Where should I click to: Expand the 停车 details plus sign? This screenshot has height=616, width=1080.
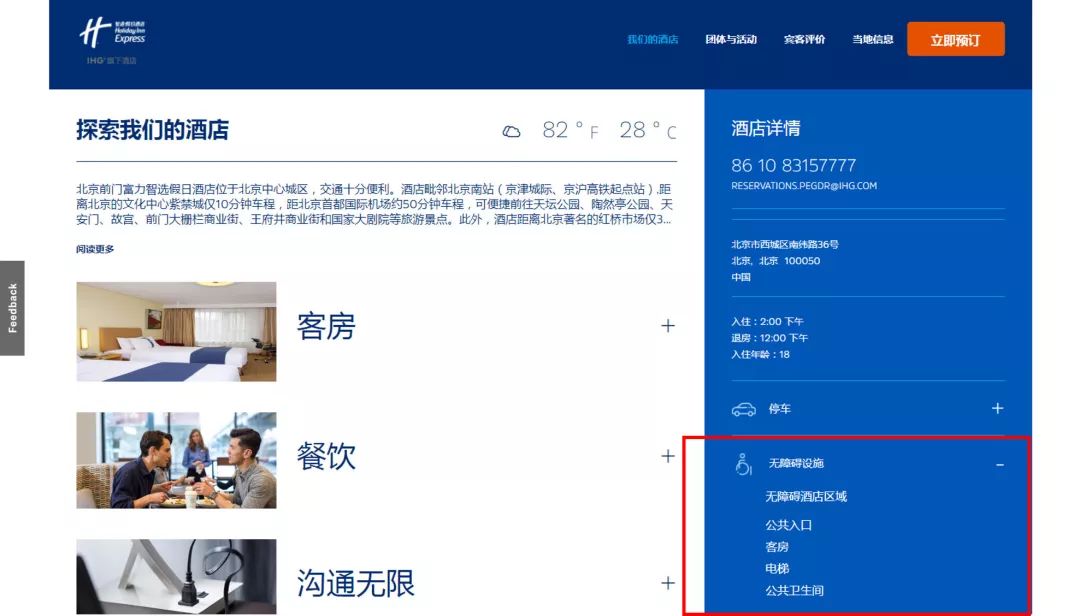pos(997,409)
